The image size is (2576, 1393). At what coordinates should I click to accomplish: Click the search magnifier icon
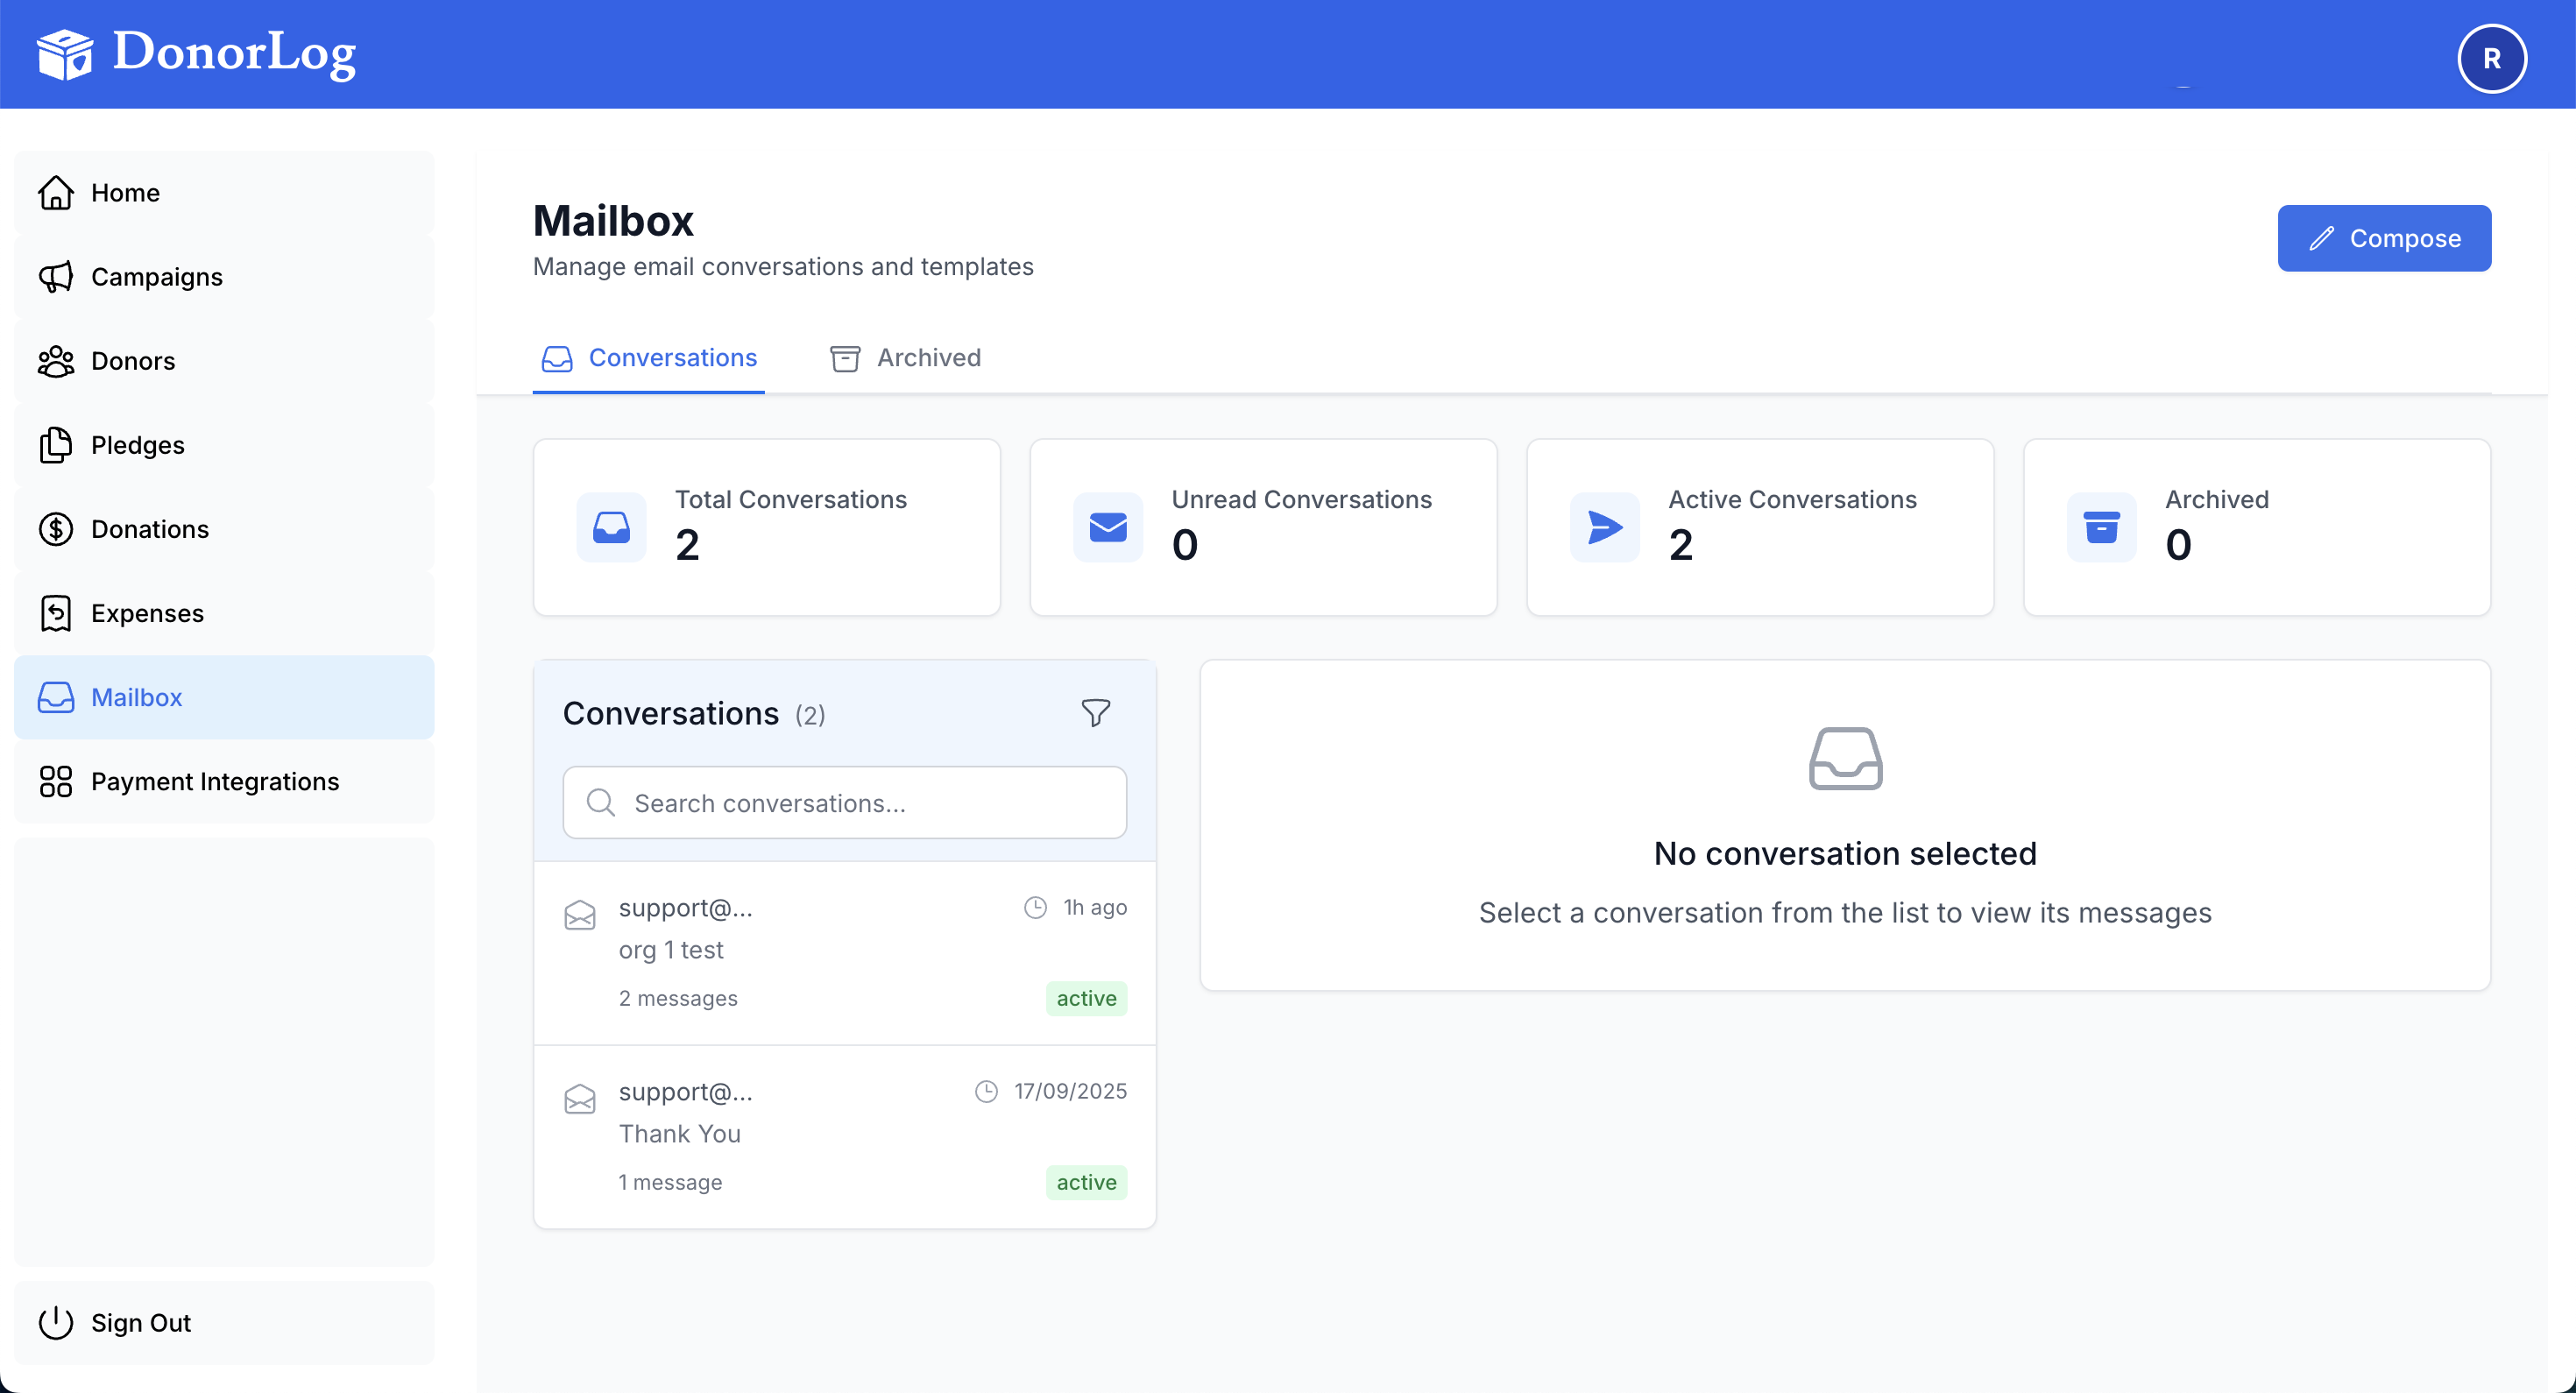pyautogui.click(x=601, y=802)
